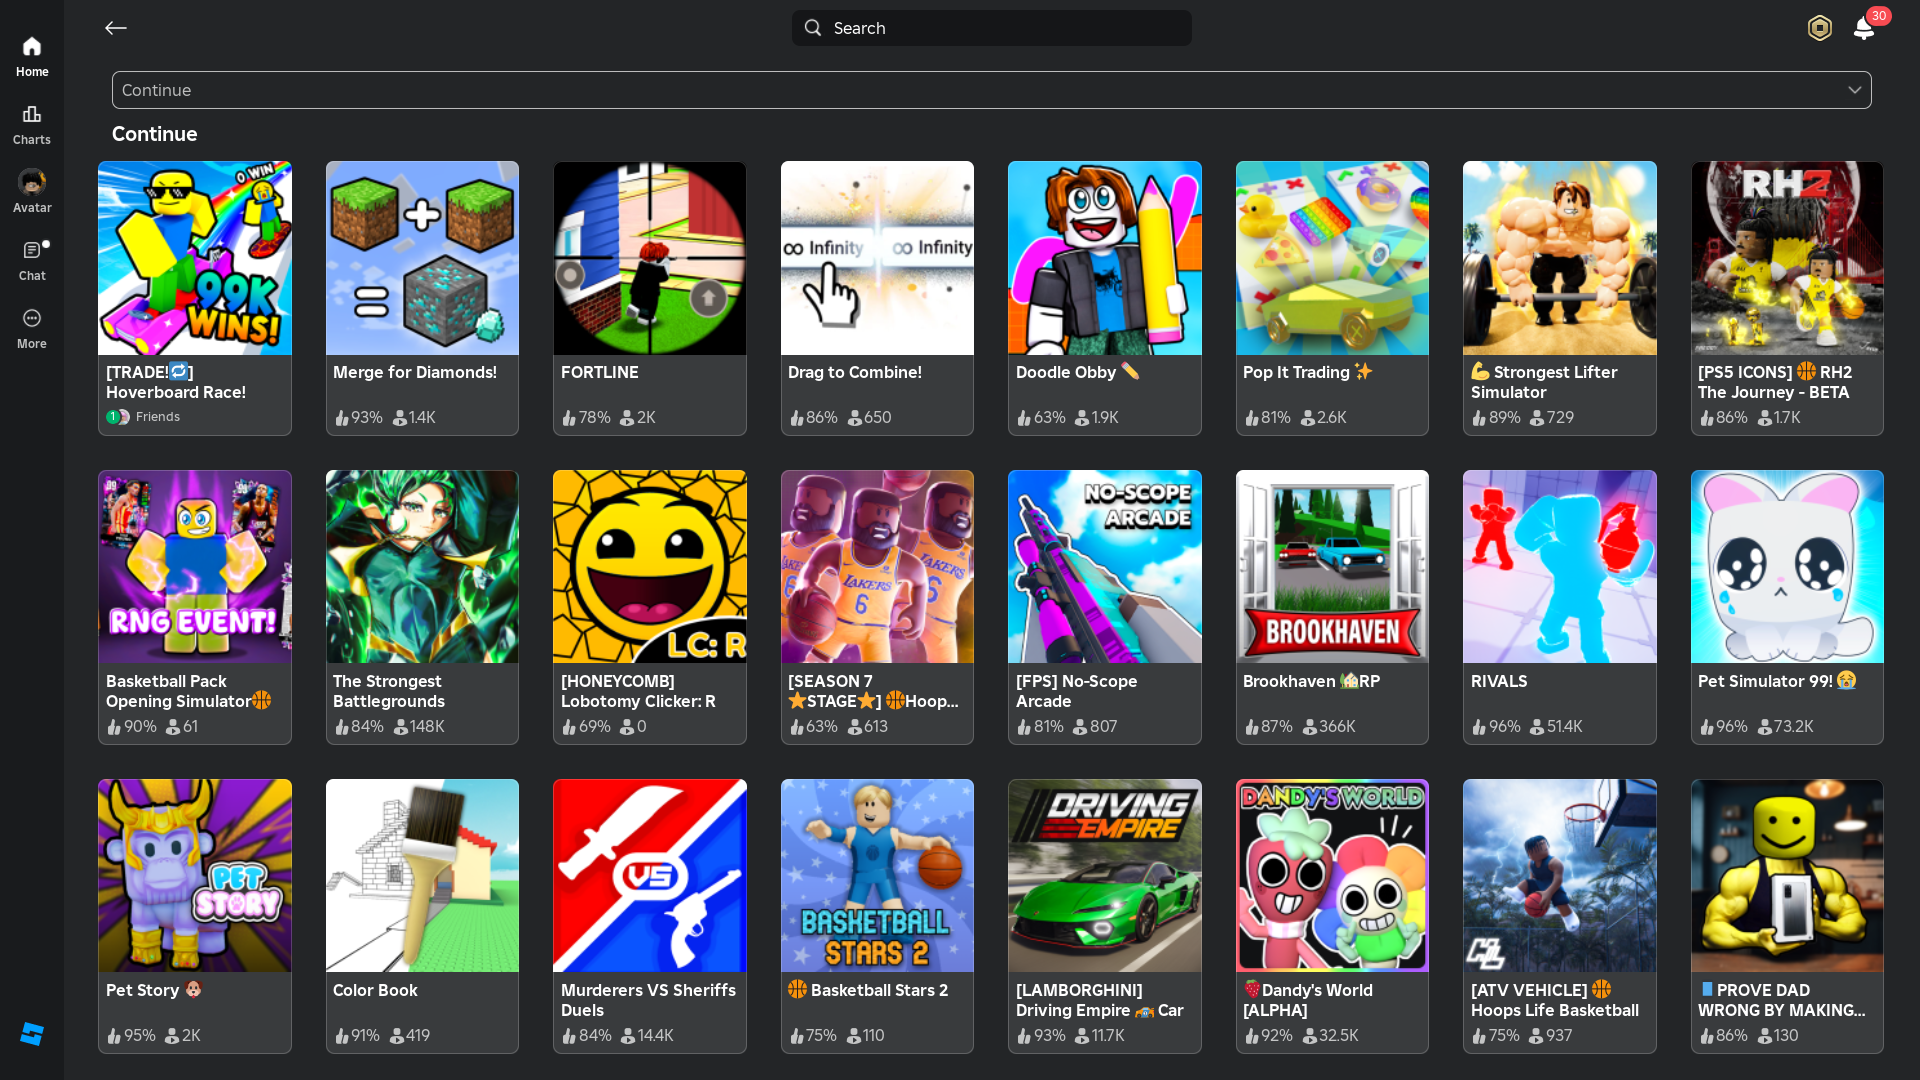Image resolution: width=1920 pixels, height=1080 pixels.
Task: Open the Charts sidebar icon
Action: (x=32, y=115)
